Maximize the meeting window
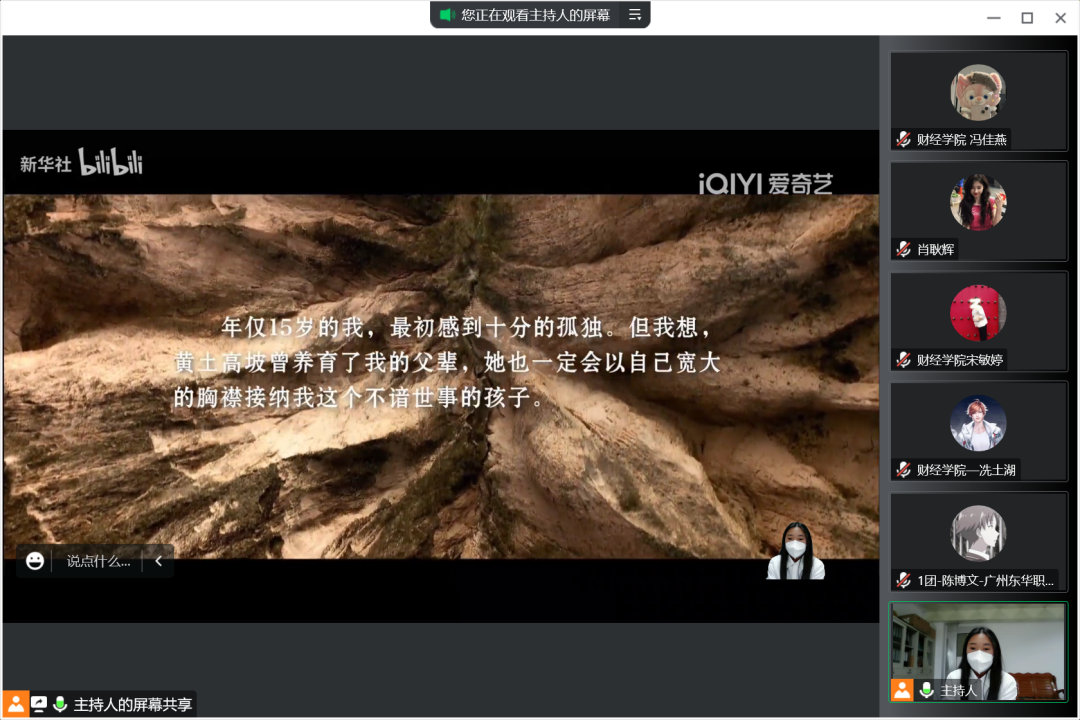This screenshot has height=720, width=1080. [1027, 18]
